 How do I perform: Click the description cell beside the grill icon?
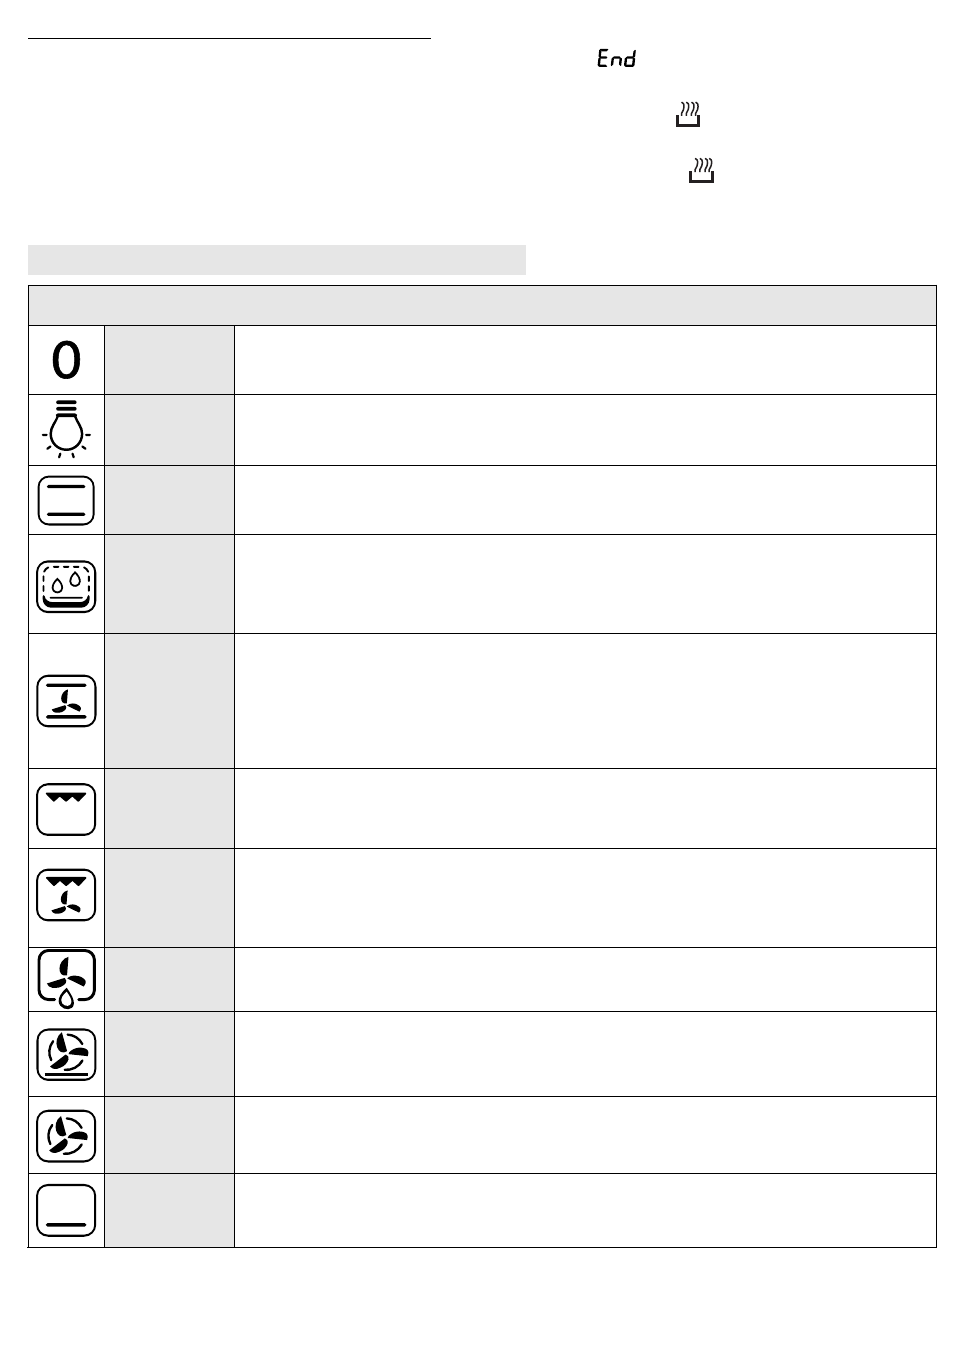click(585, 809)
